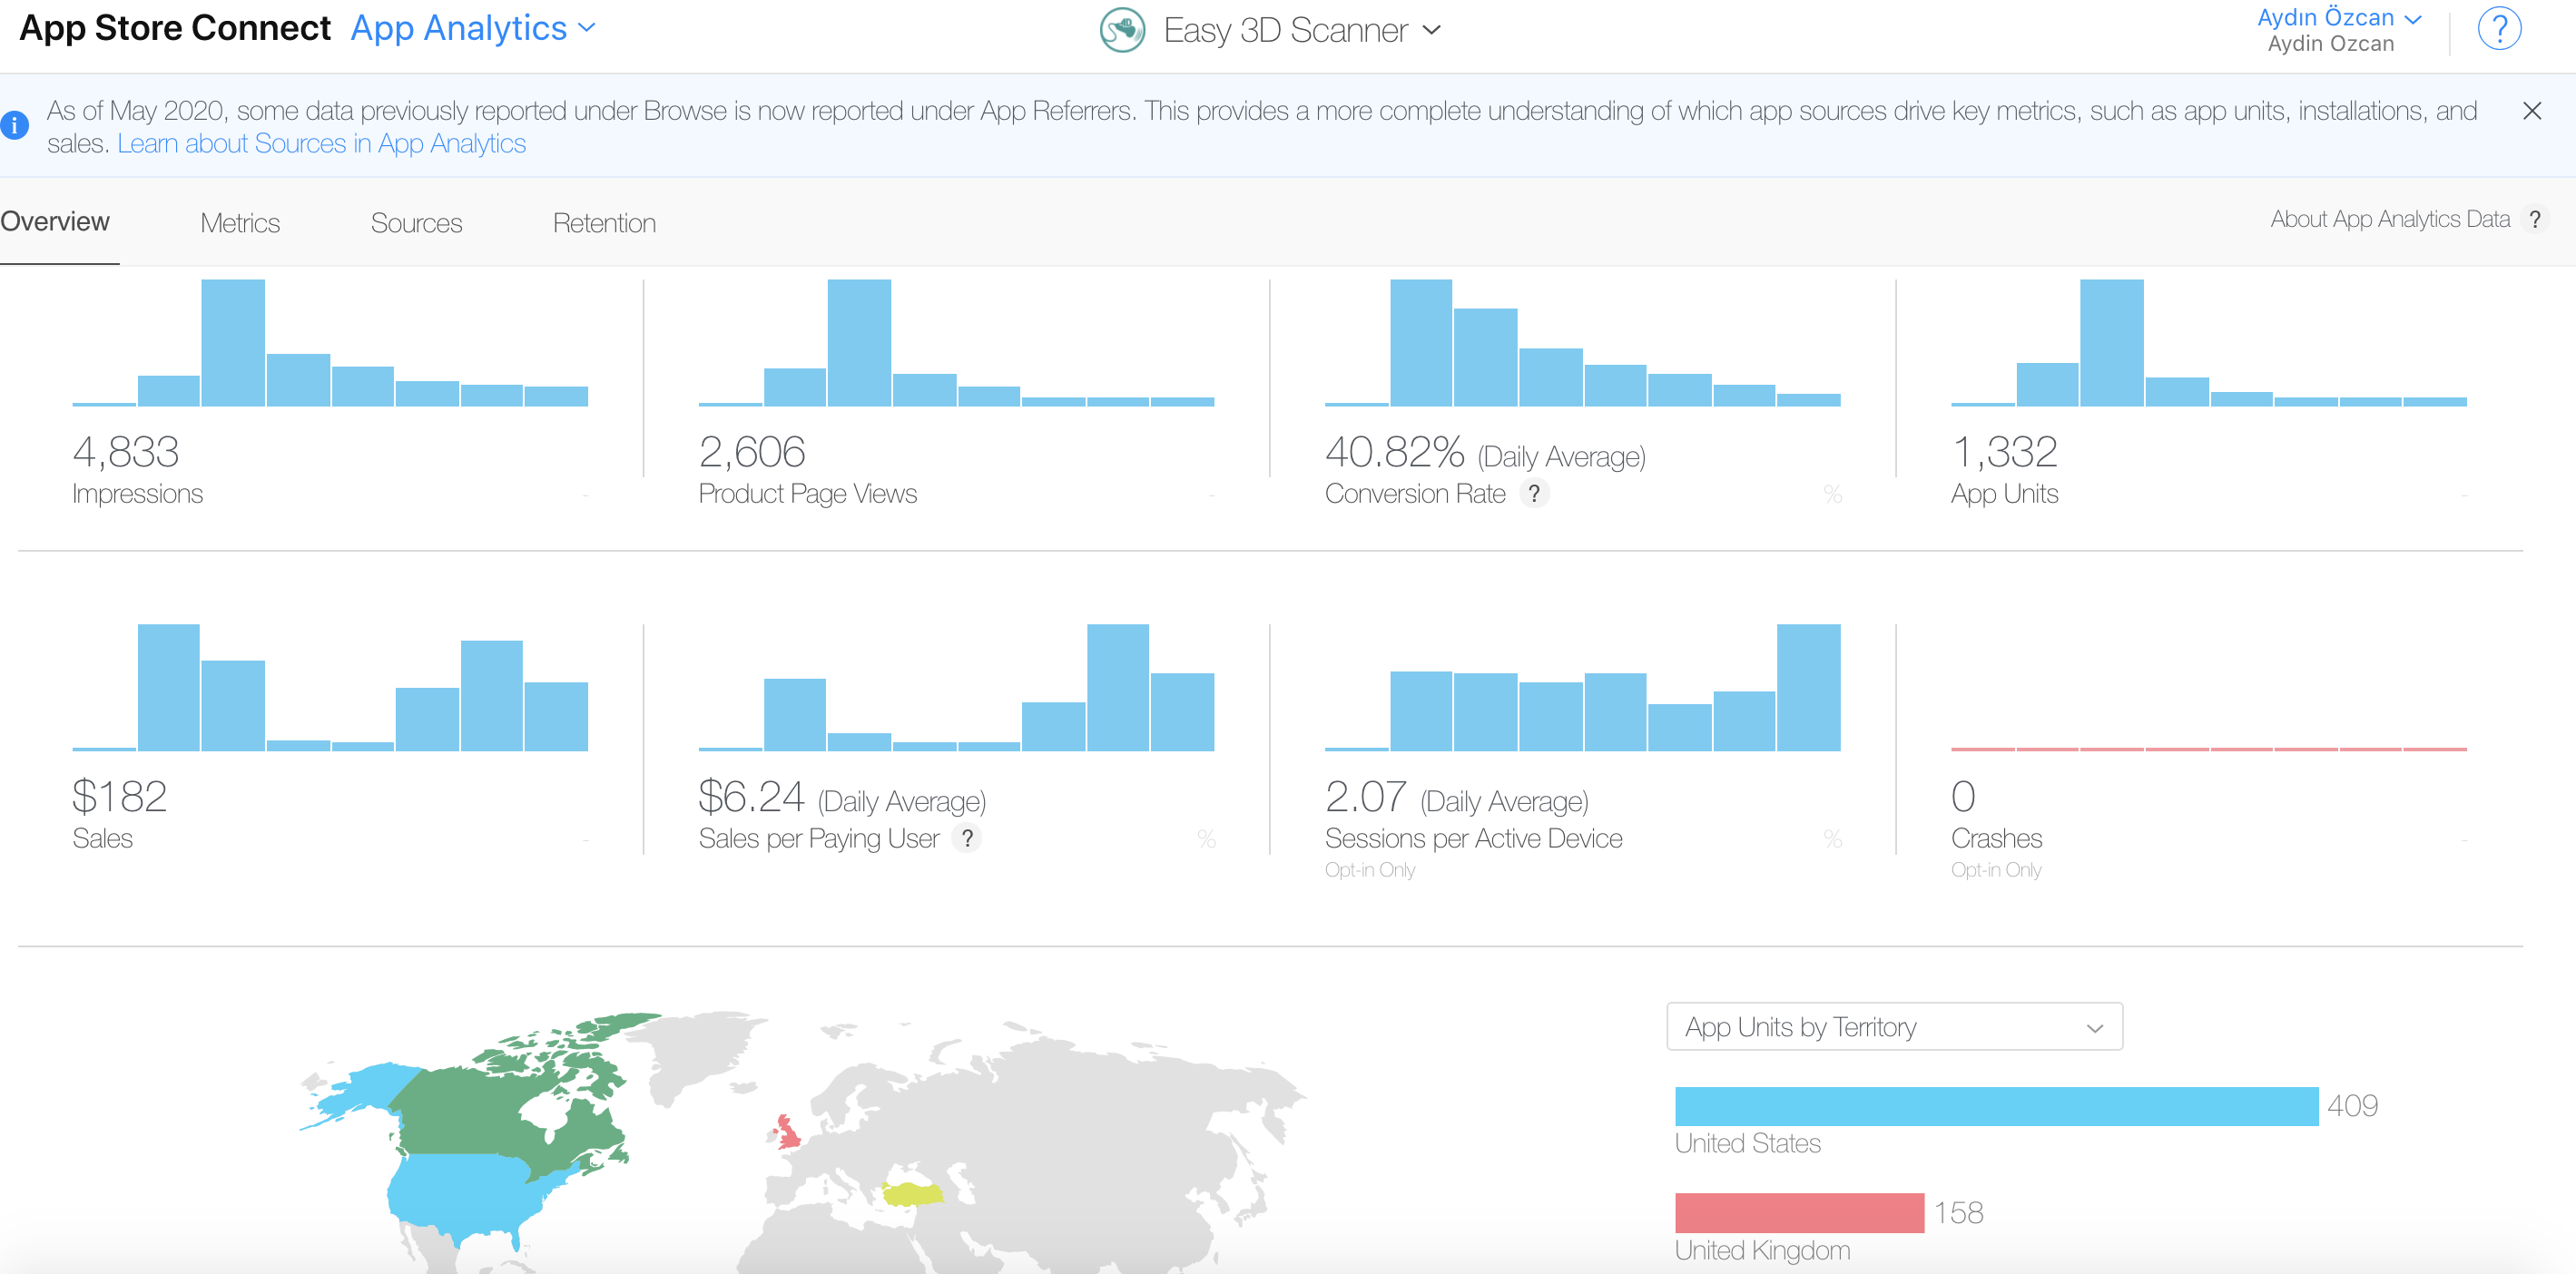Switch to the Metrics tab
The image size is (2576, 1274).
click(240, 222)
